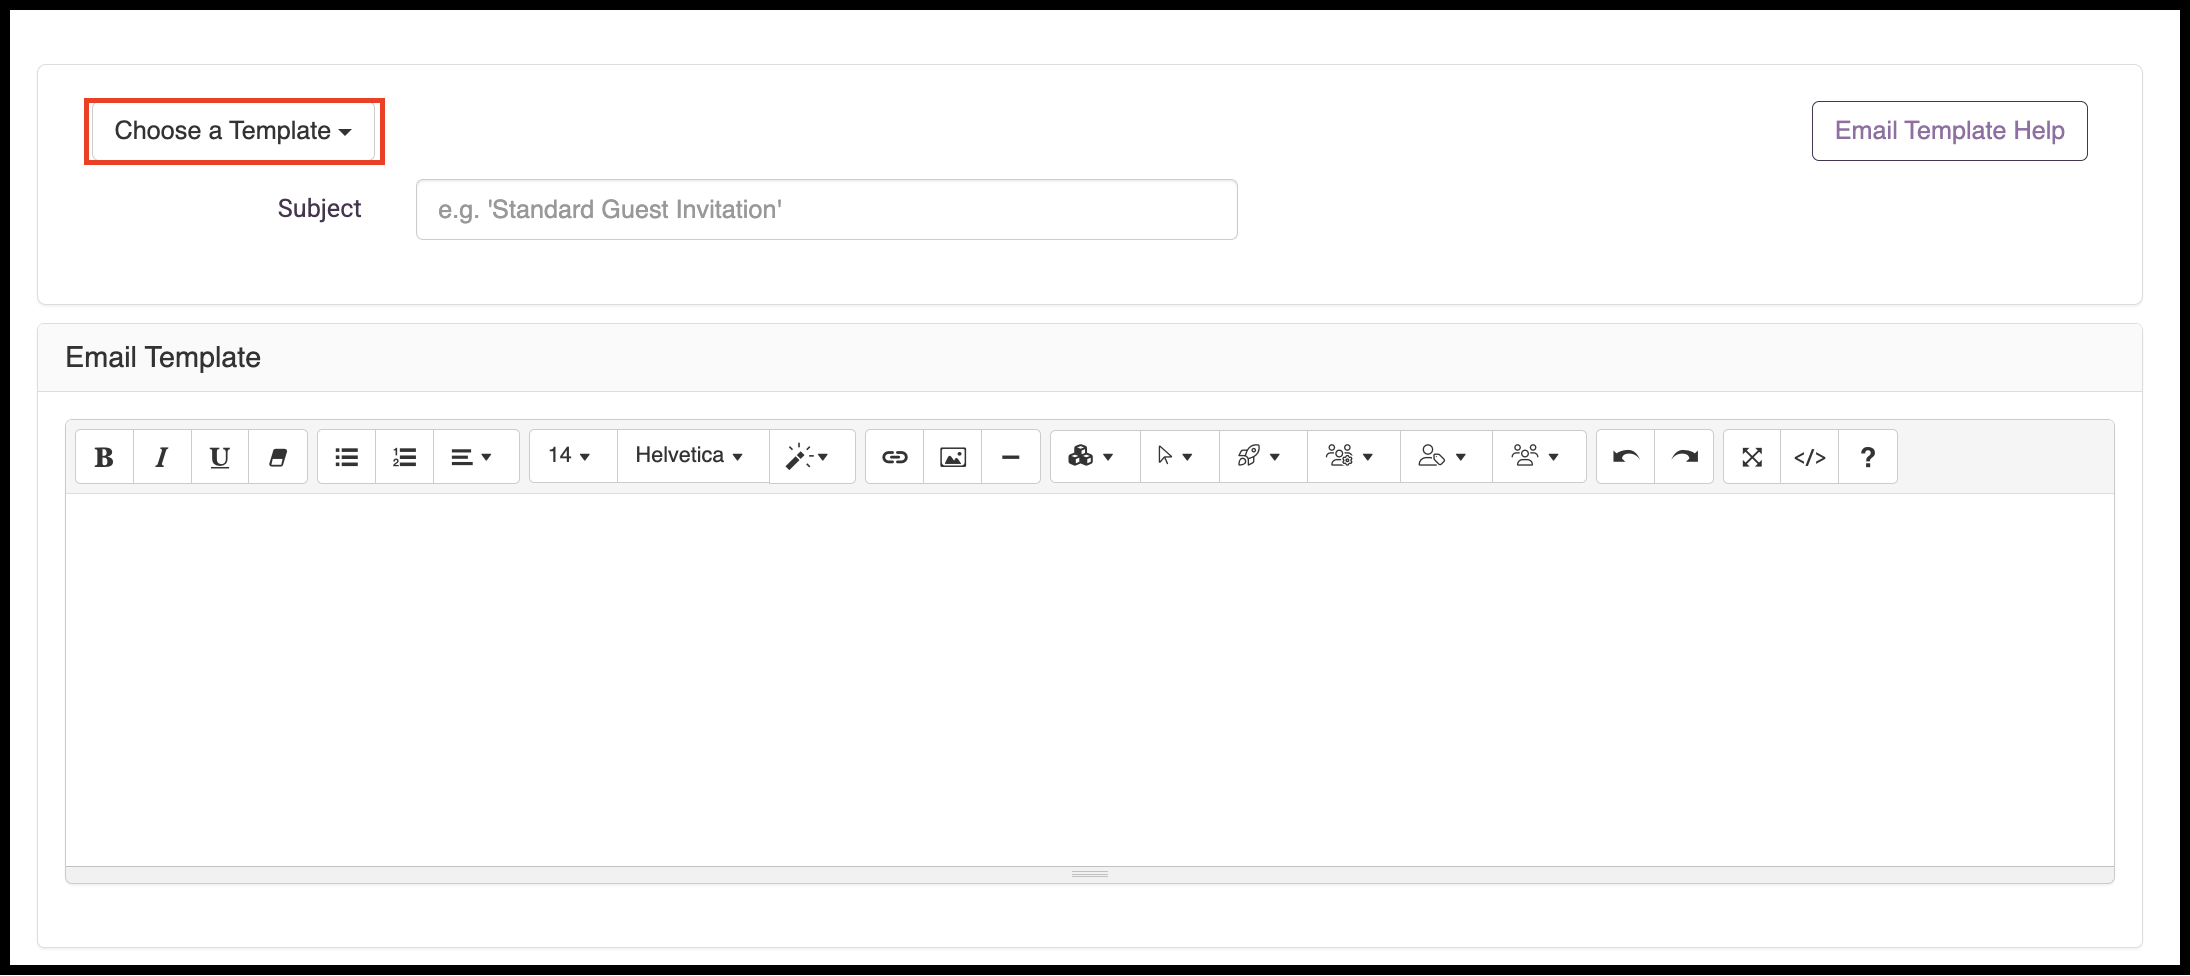Image resolution: width=2190 pixels, height=976 pixels.
Task: Toggle underline formatting
Action: [x=220, y=457]
